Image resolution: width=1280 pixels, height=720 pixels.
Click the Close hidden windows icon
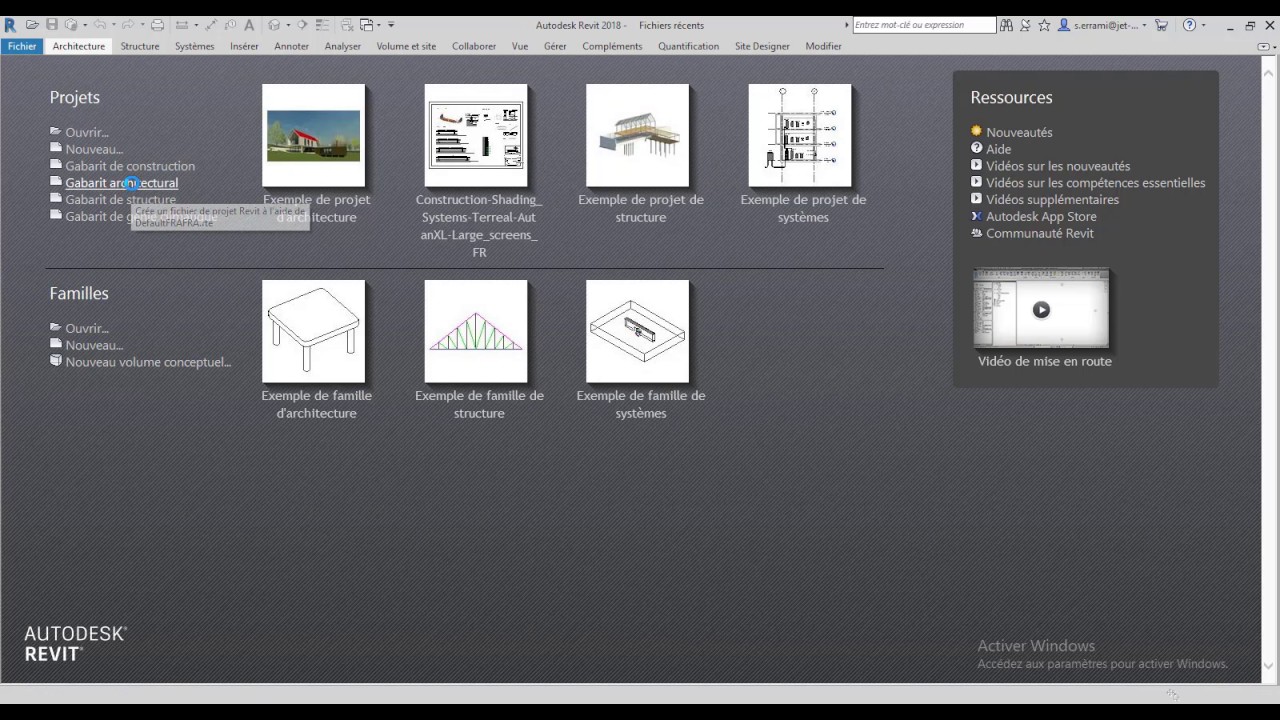[346, 25]
